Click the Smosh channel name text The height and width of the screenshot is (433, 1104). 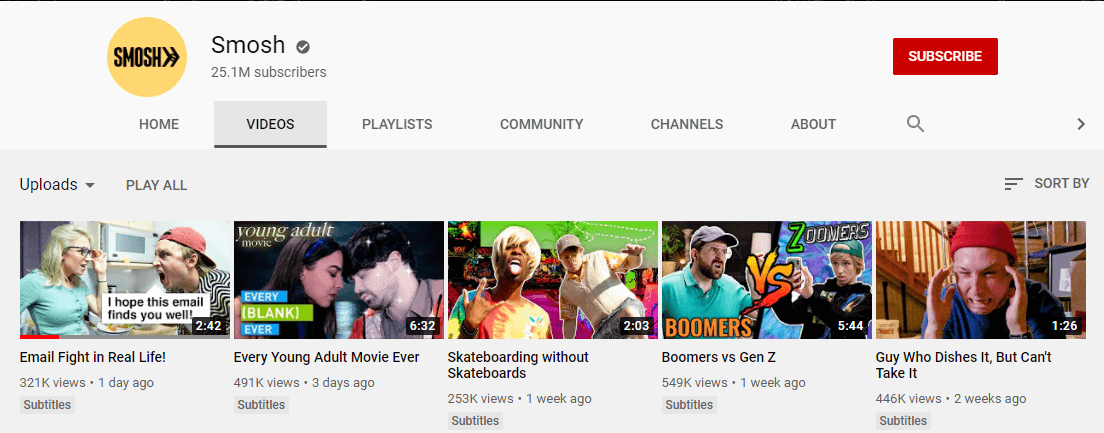248,45
